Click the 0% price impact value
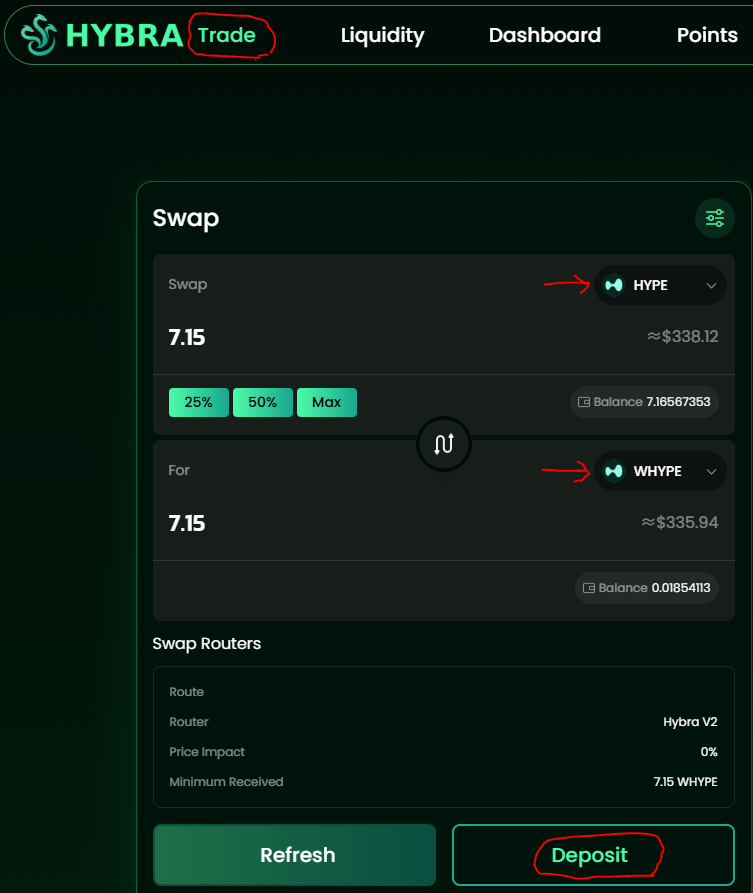 [x=709, y=752]
